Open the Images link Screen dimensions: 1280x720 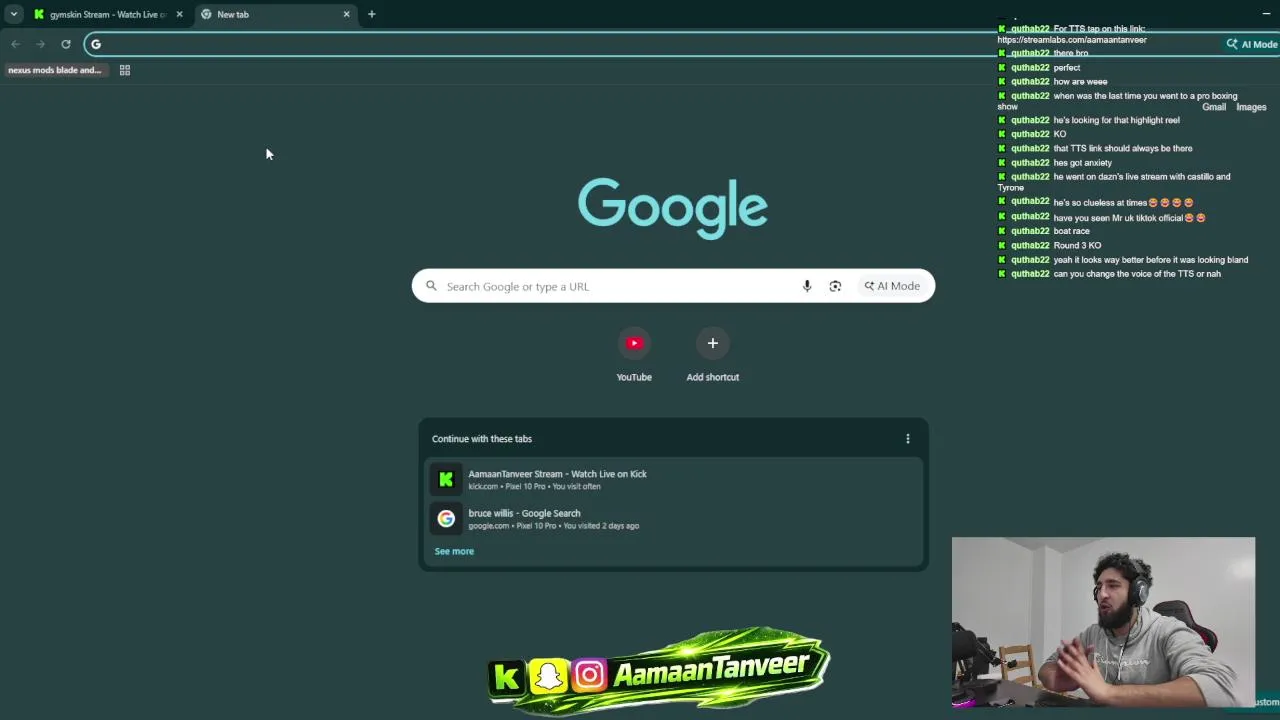1251,107
